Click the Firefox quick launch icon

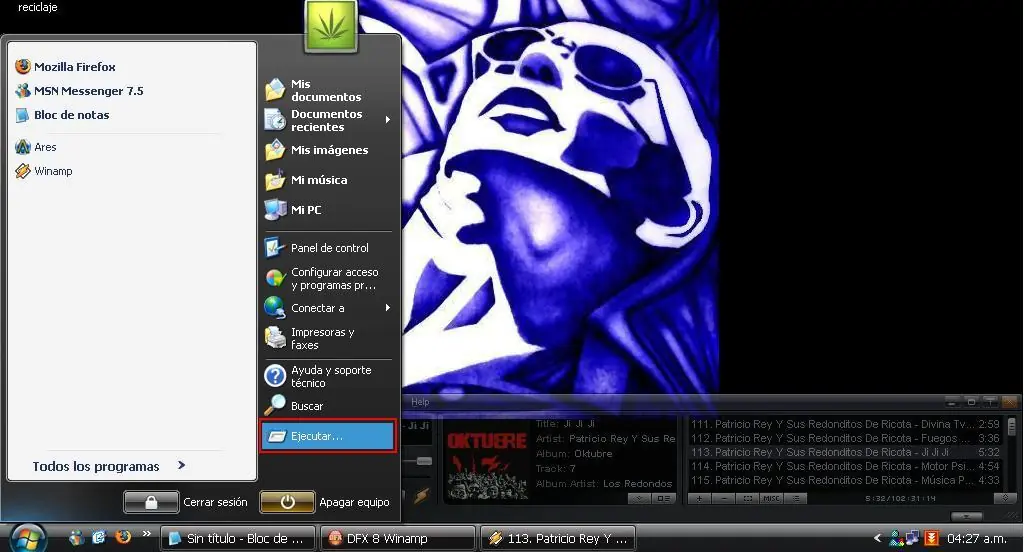point(123,537)
